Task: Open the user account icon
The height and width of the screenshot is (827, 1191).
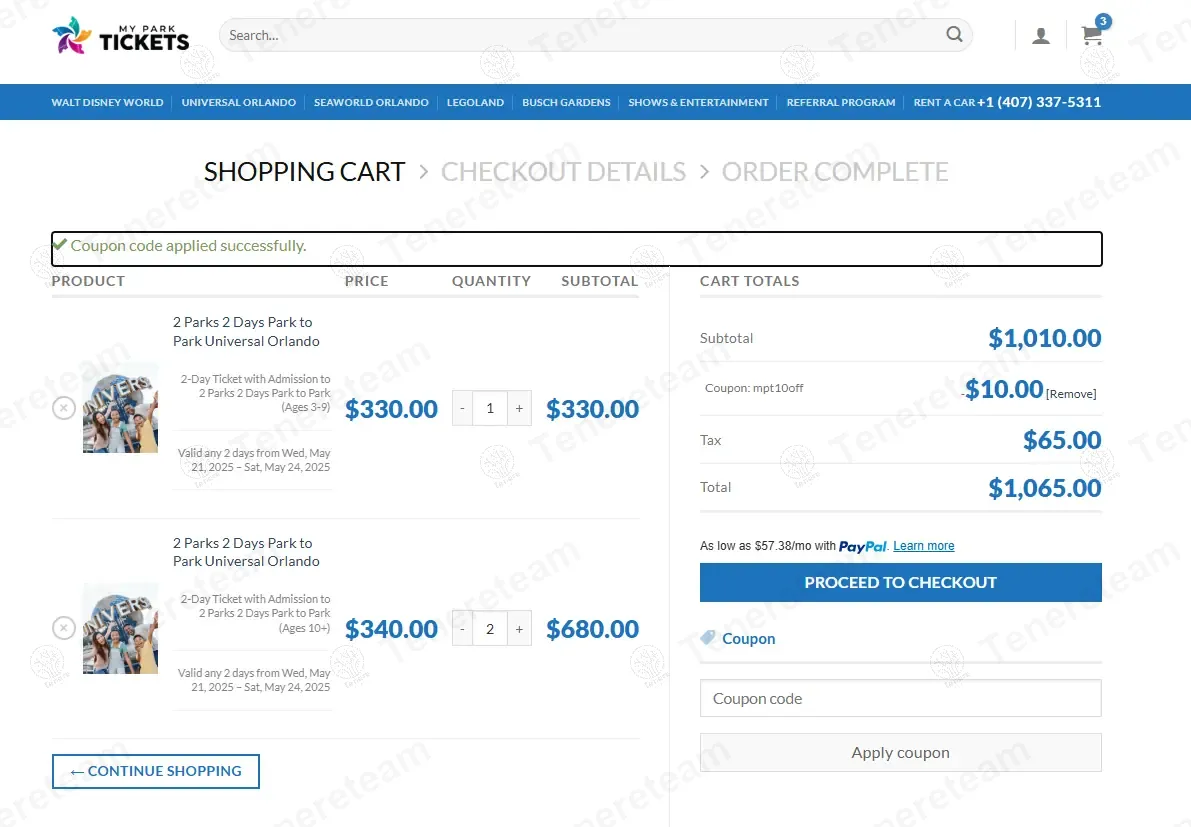Action: click(x=1041, y=36)
